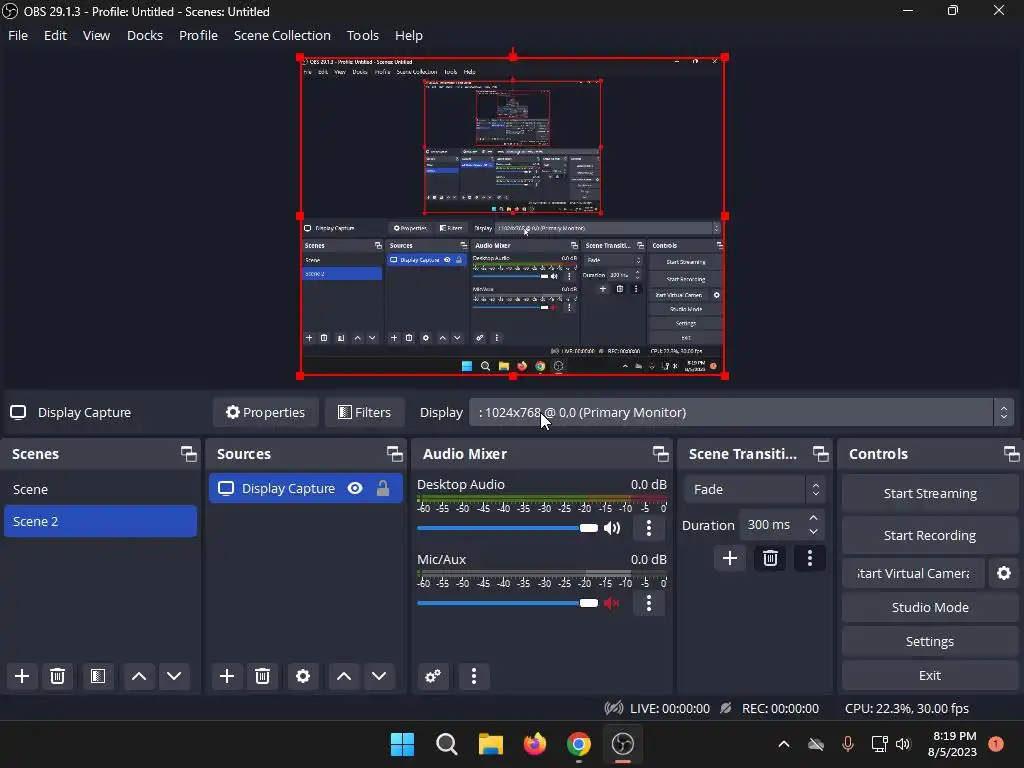This screenshot has width=1024, height=768.
Task: Click Start Recording button
Action: pos(930,535)
